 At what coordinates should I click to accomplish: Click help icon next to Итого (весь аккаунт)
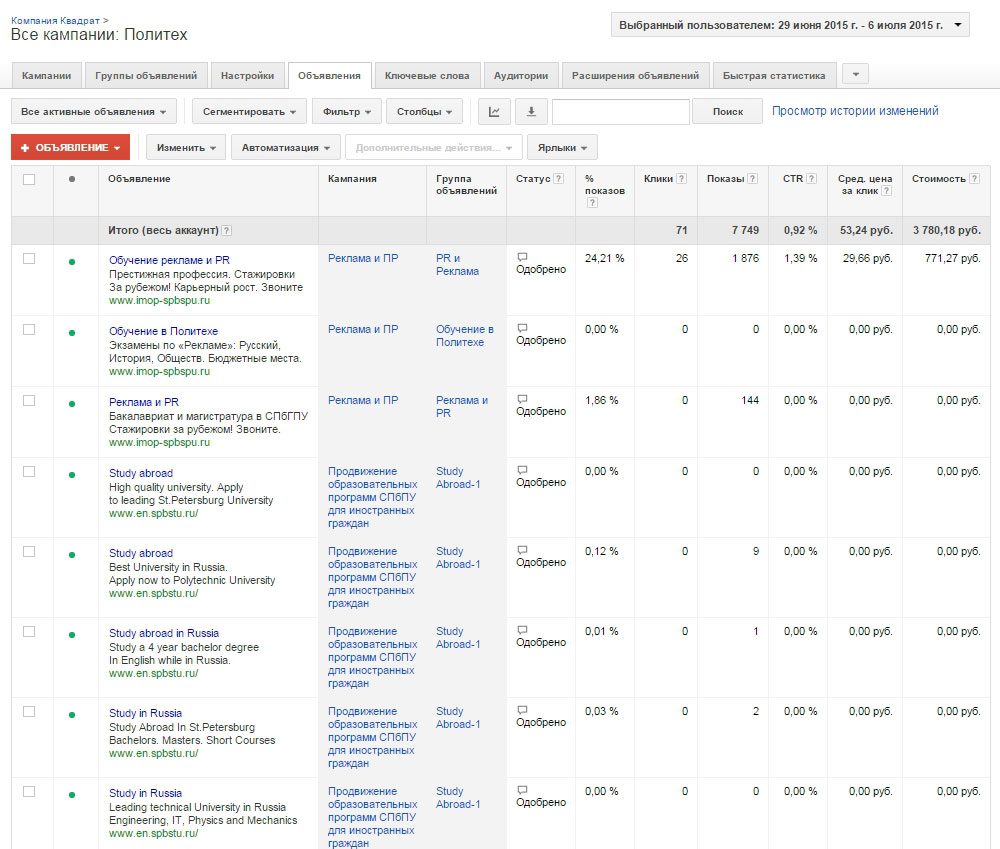pos(226,231)
